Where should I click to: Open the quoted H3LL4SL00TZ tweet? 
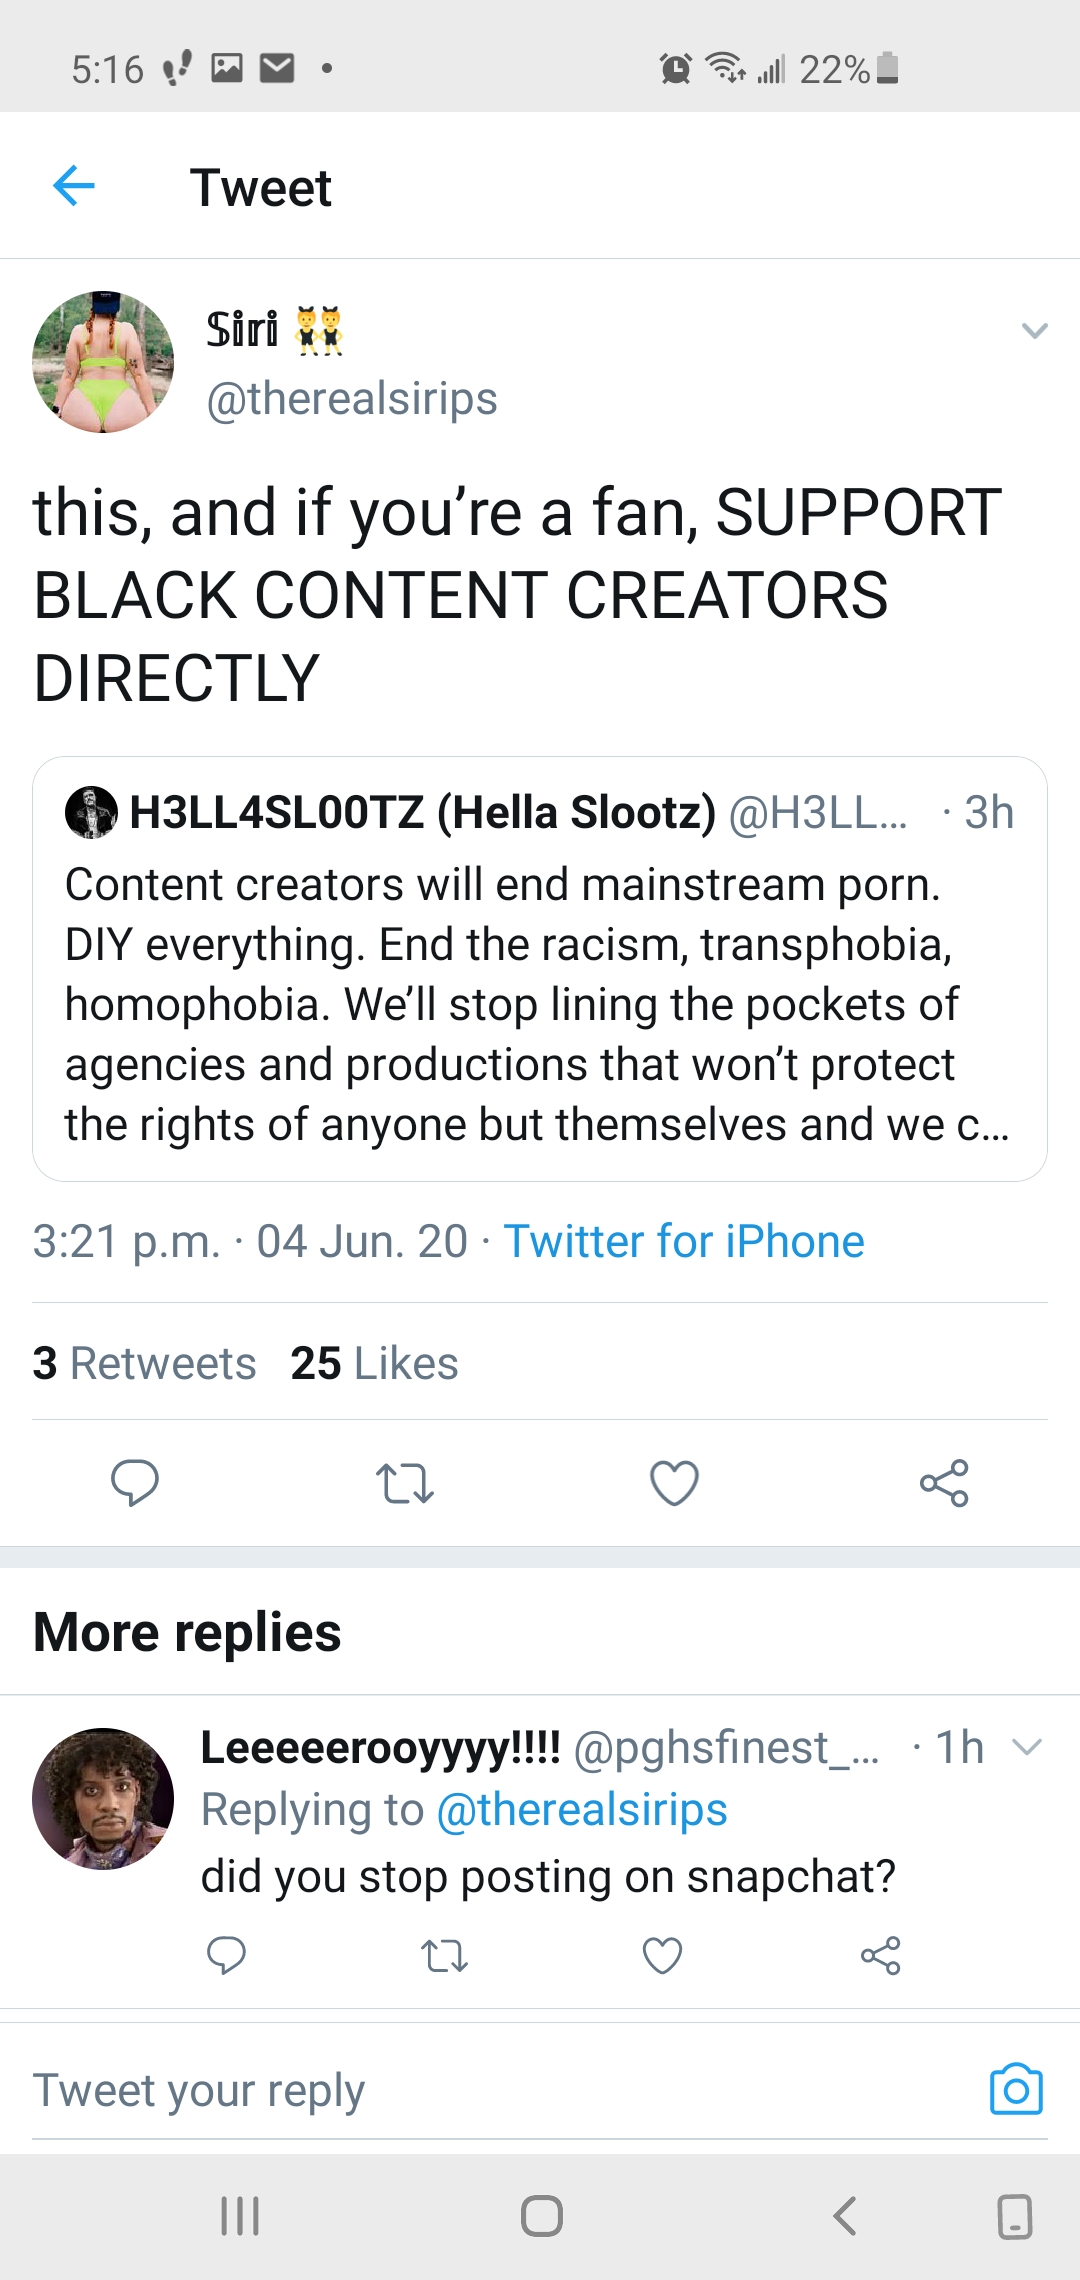[540, 969]
